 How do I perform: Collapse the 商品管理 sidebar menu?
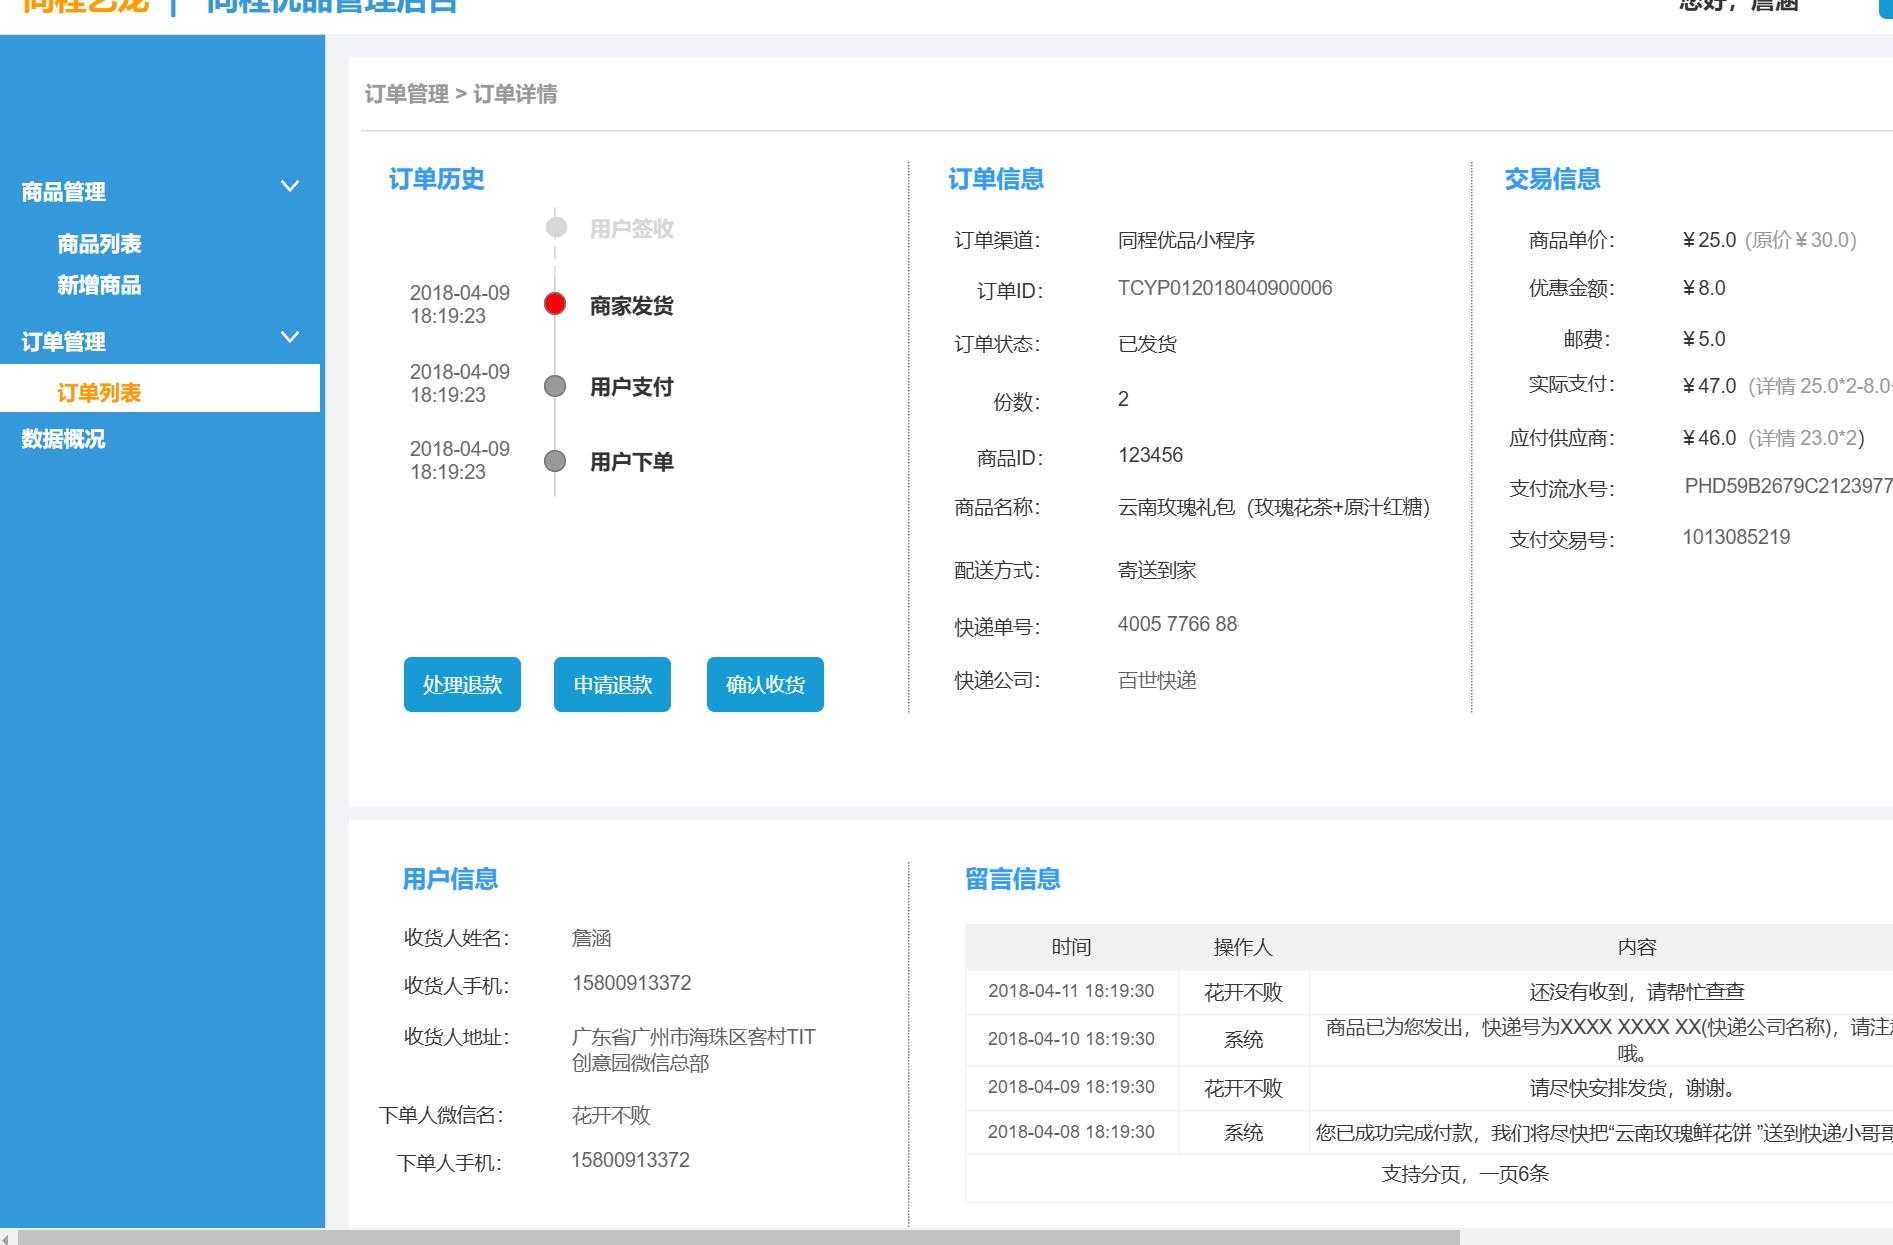[x=290, y=186]
